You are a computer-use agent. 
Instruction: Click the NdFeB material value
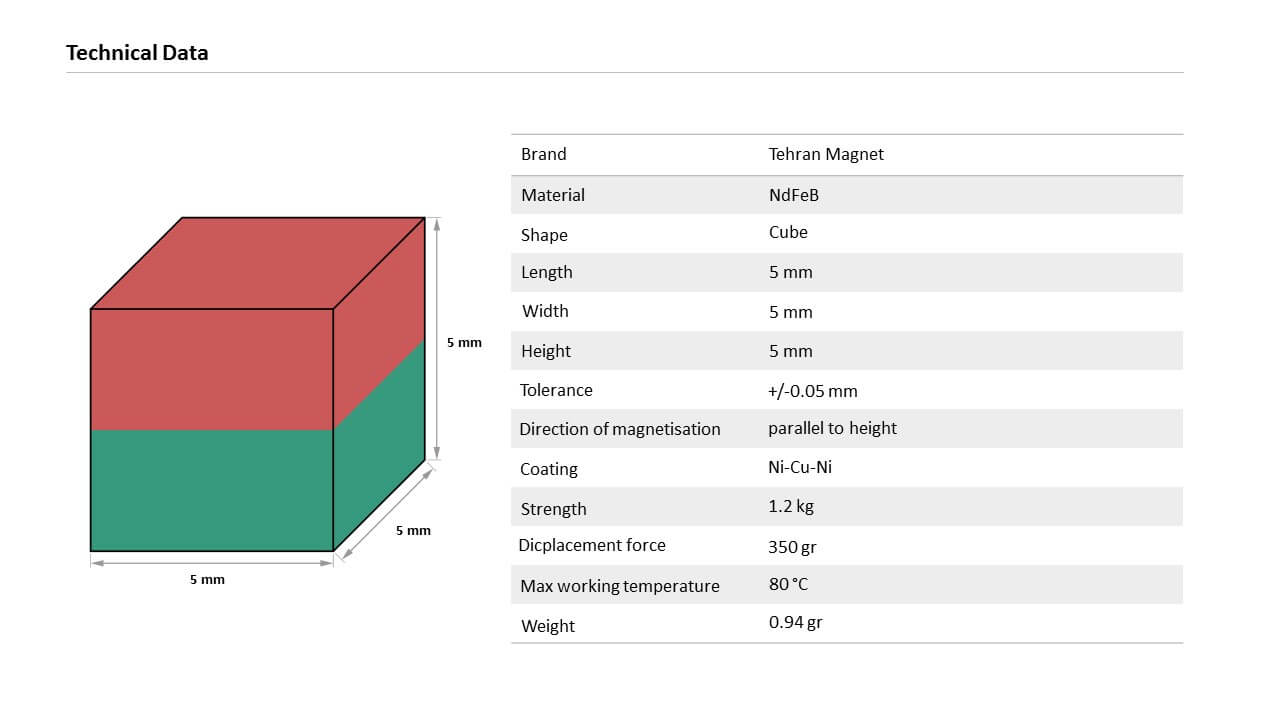tap(793, 195)
